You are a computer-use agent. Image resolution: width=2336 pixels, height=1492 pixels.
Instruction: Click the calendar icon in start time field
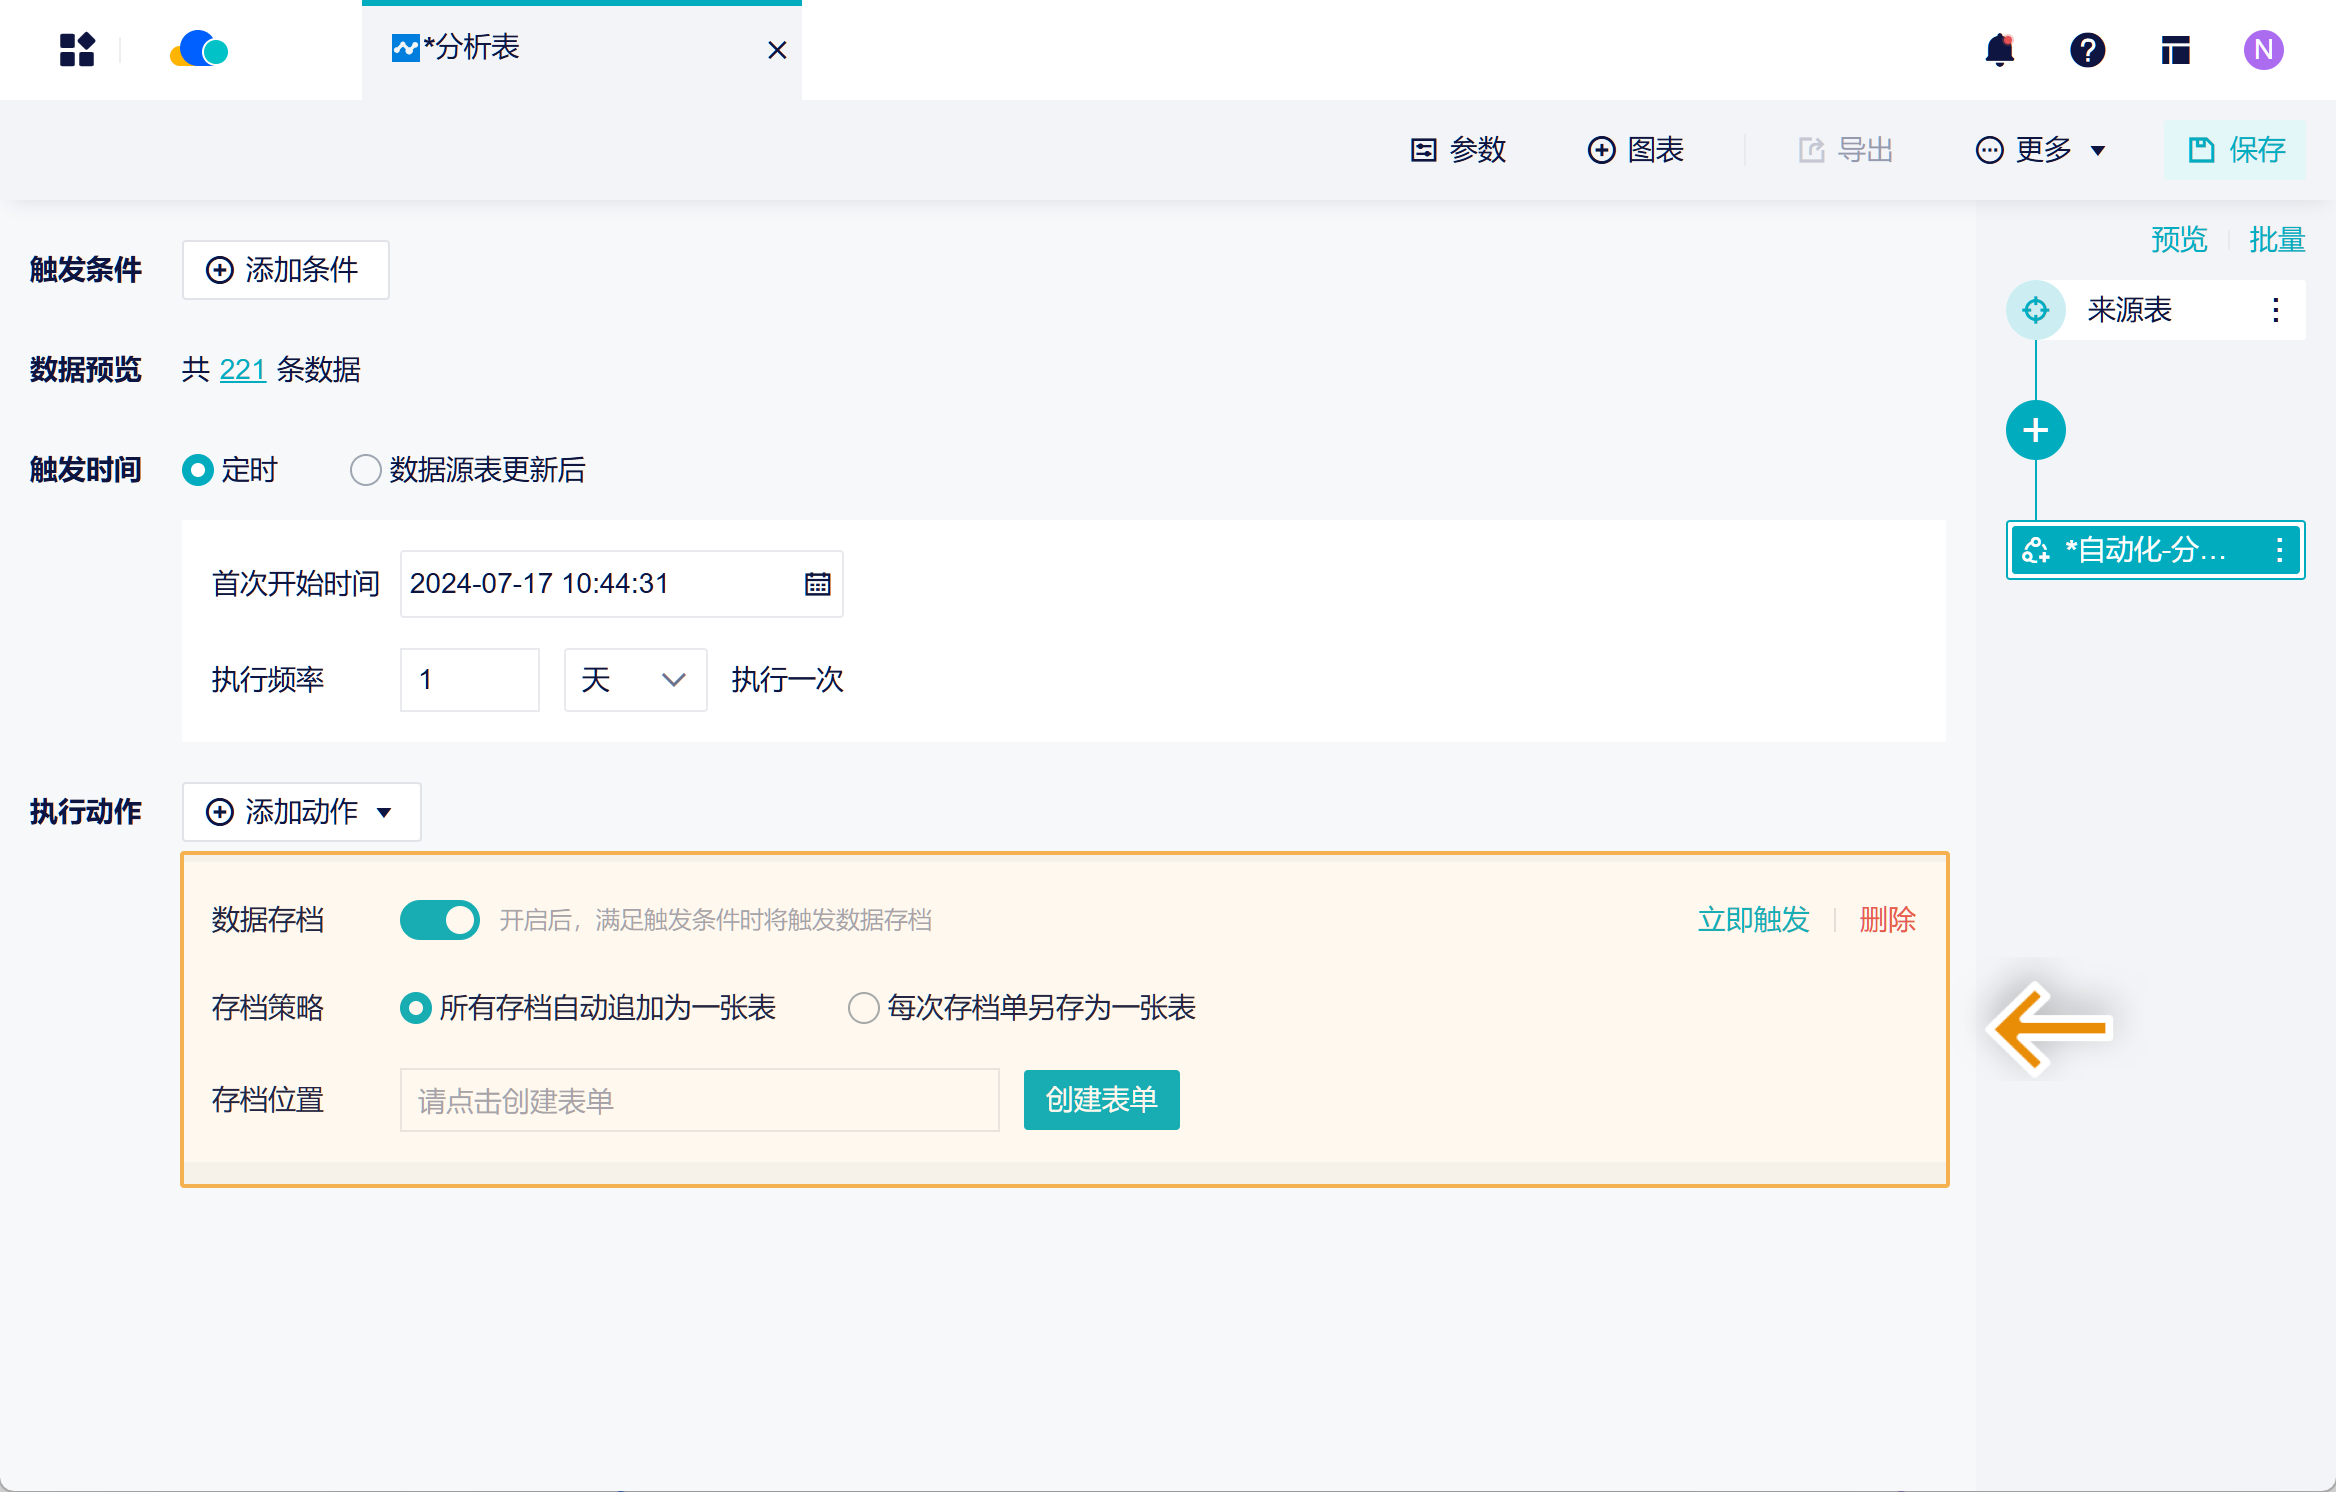817,583
